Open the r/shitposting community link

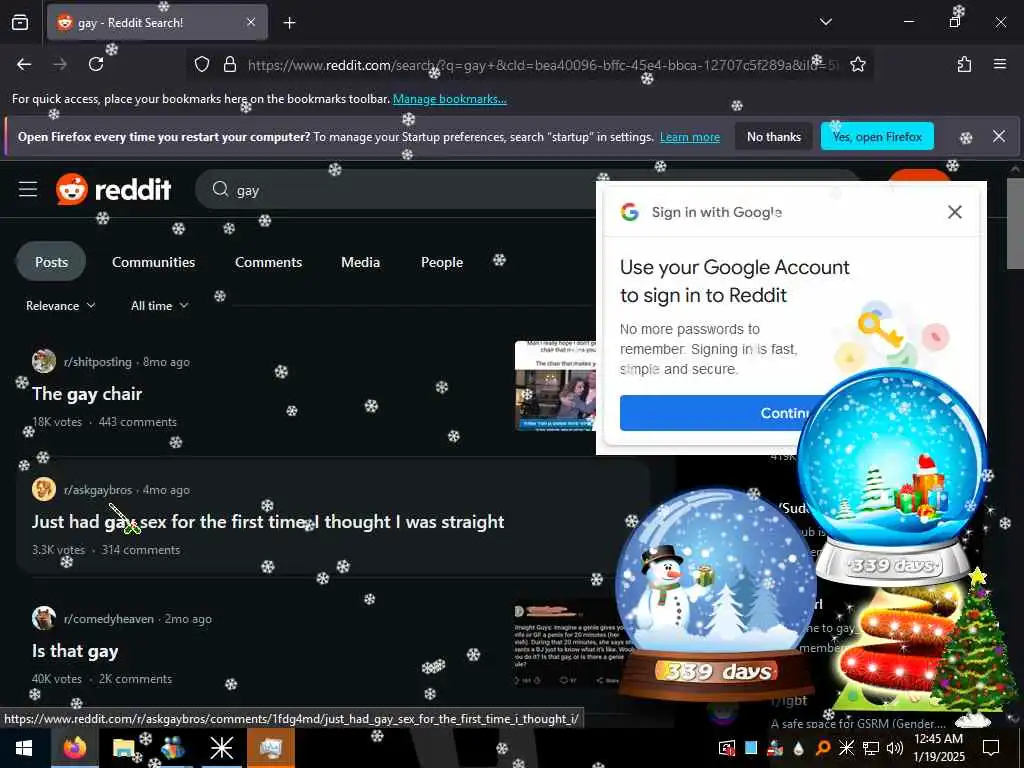(97, 362)
